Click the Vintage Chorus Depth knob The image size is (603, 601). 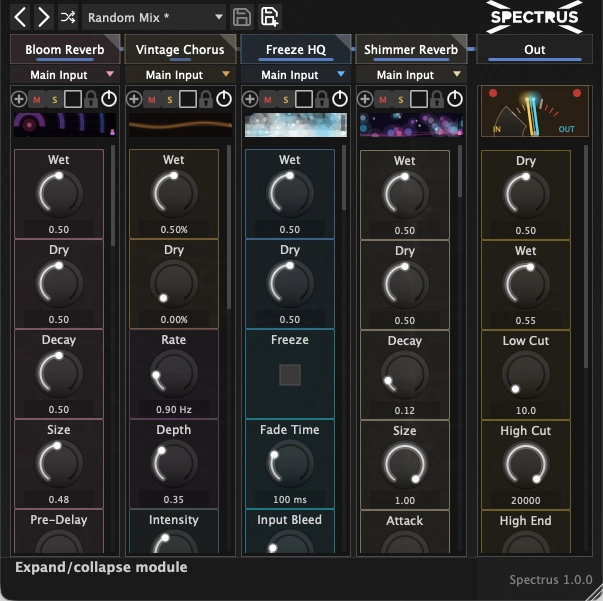[x=174, y=463]
